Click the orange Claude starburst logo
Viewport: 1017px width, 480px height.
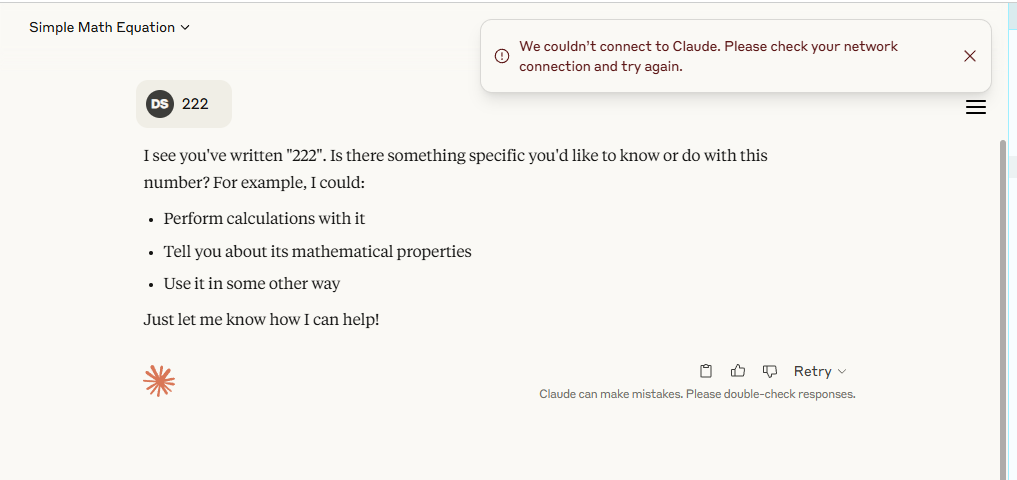click(x=159, y=381)
